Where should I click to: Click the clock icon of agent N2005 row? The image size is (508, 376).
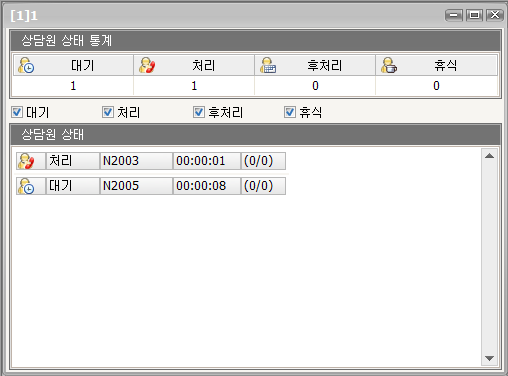coord(26,186)
